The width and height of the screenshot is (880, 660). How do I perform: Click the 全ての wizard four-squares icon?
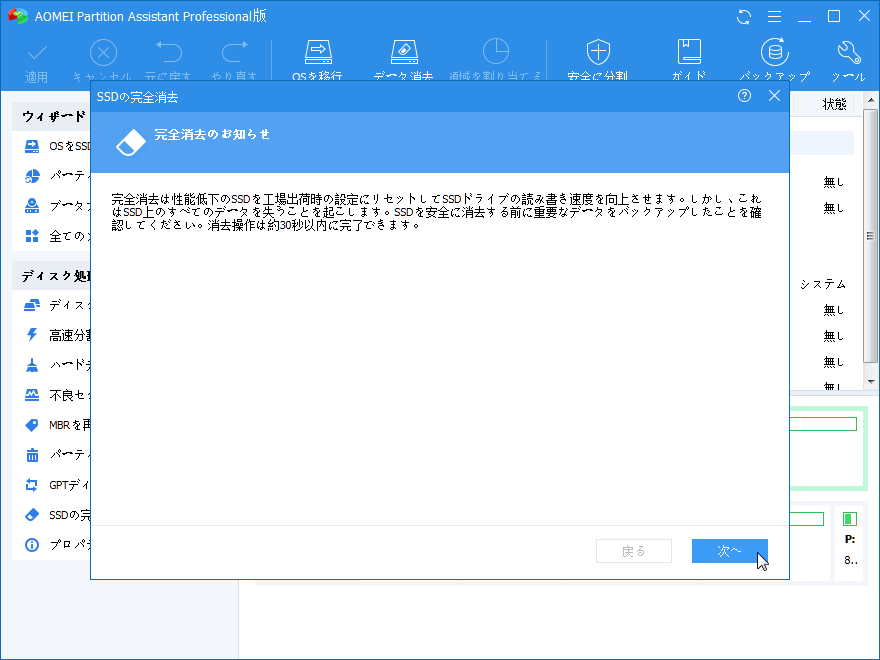pos(32,236)
